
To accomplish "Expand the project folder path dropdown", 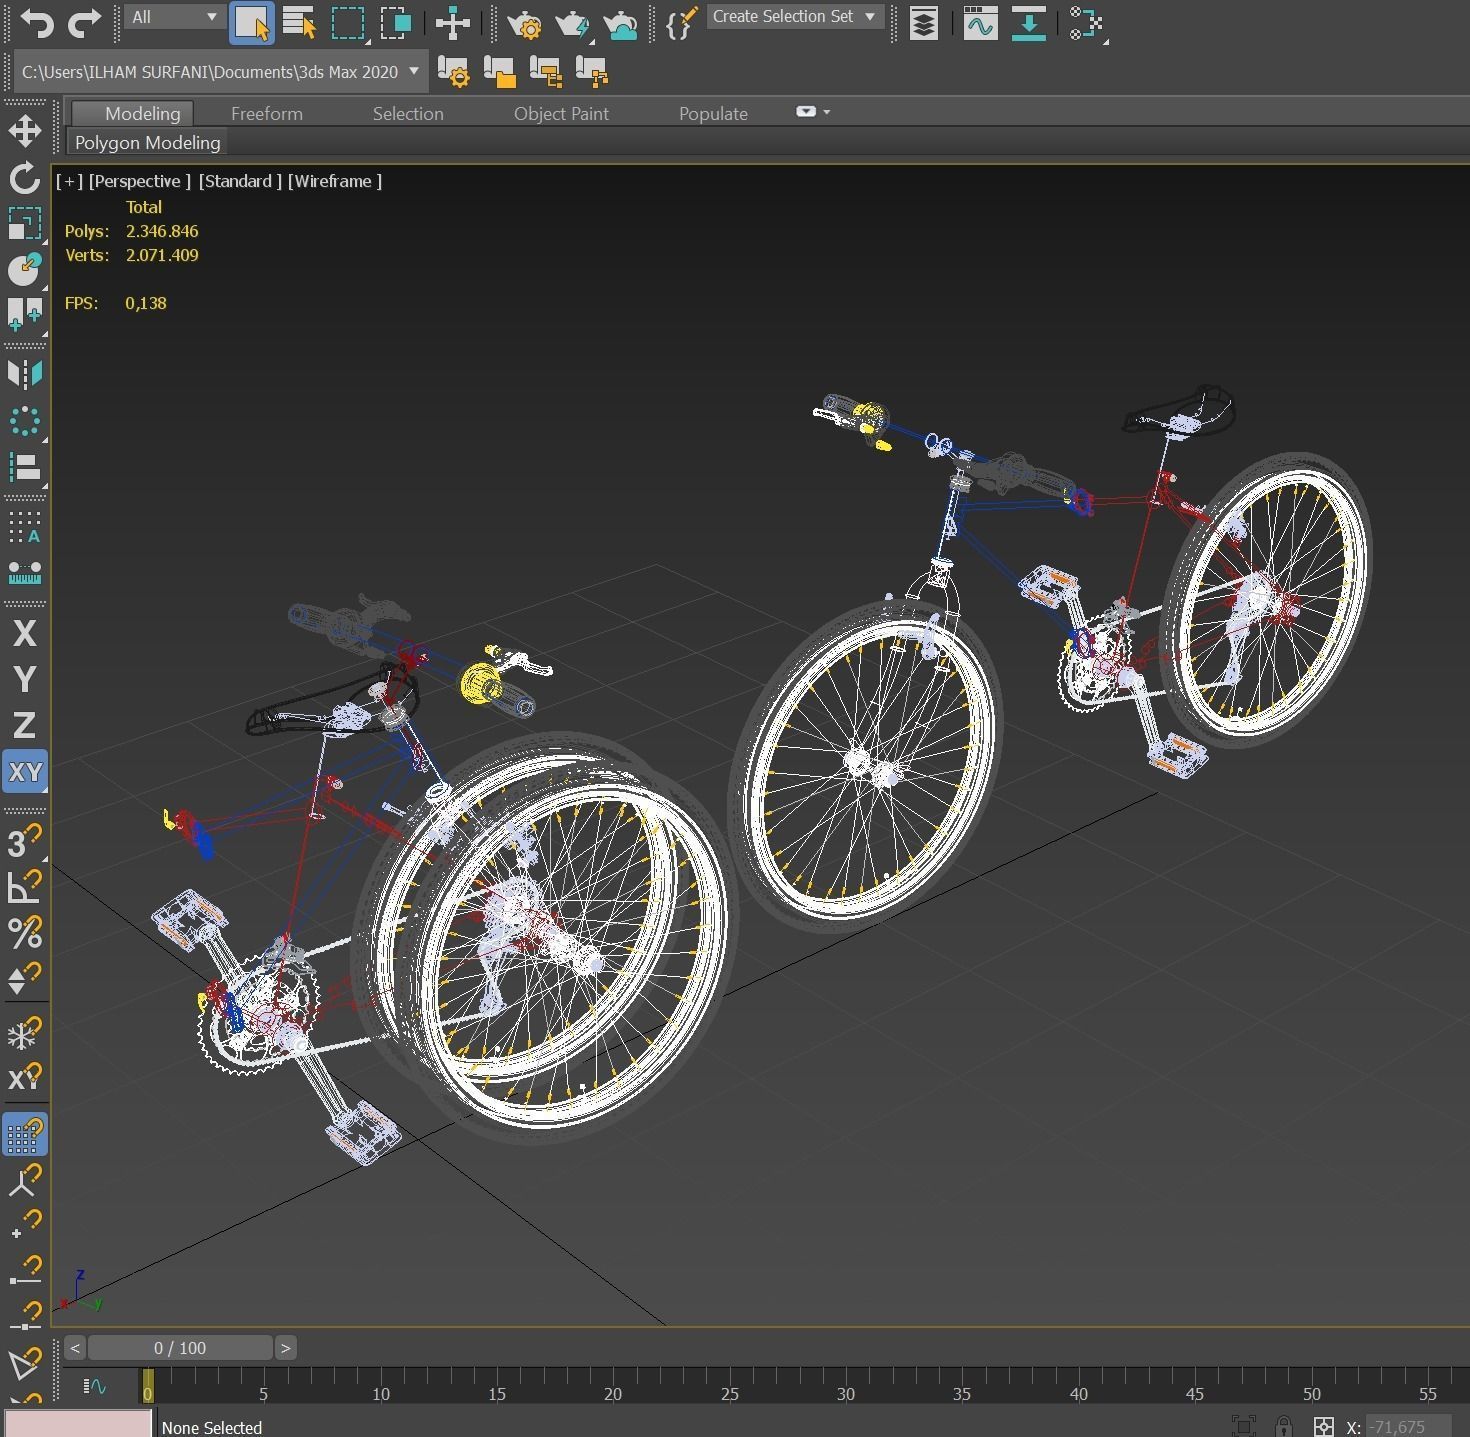I will [x=414, y=72].
